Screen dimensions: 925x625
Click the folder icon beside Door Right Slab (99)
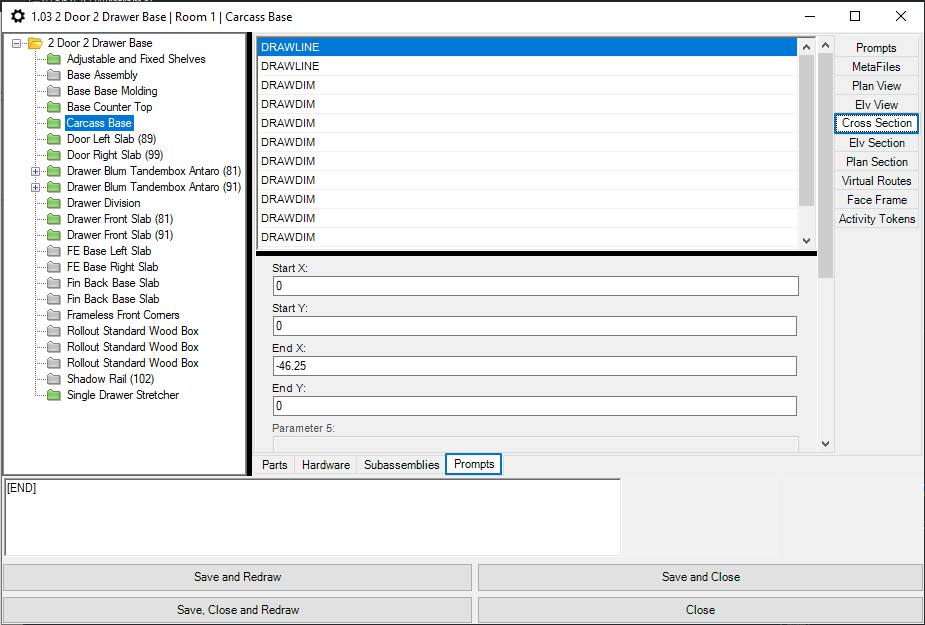click(x=54, y=155)
